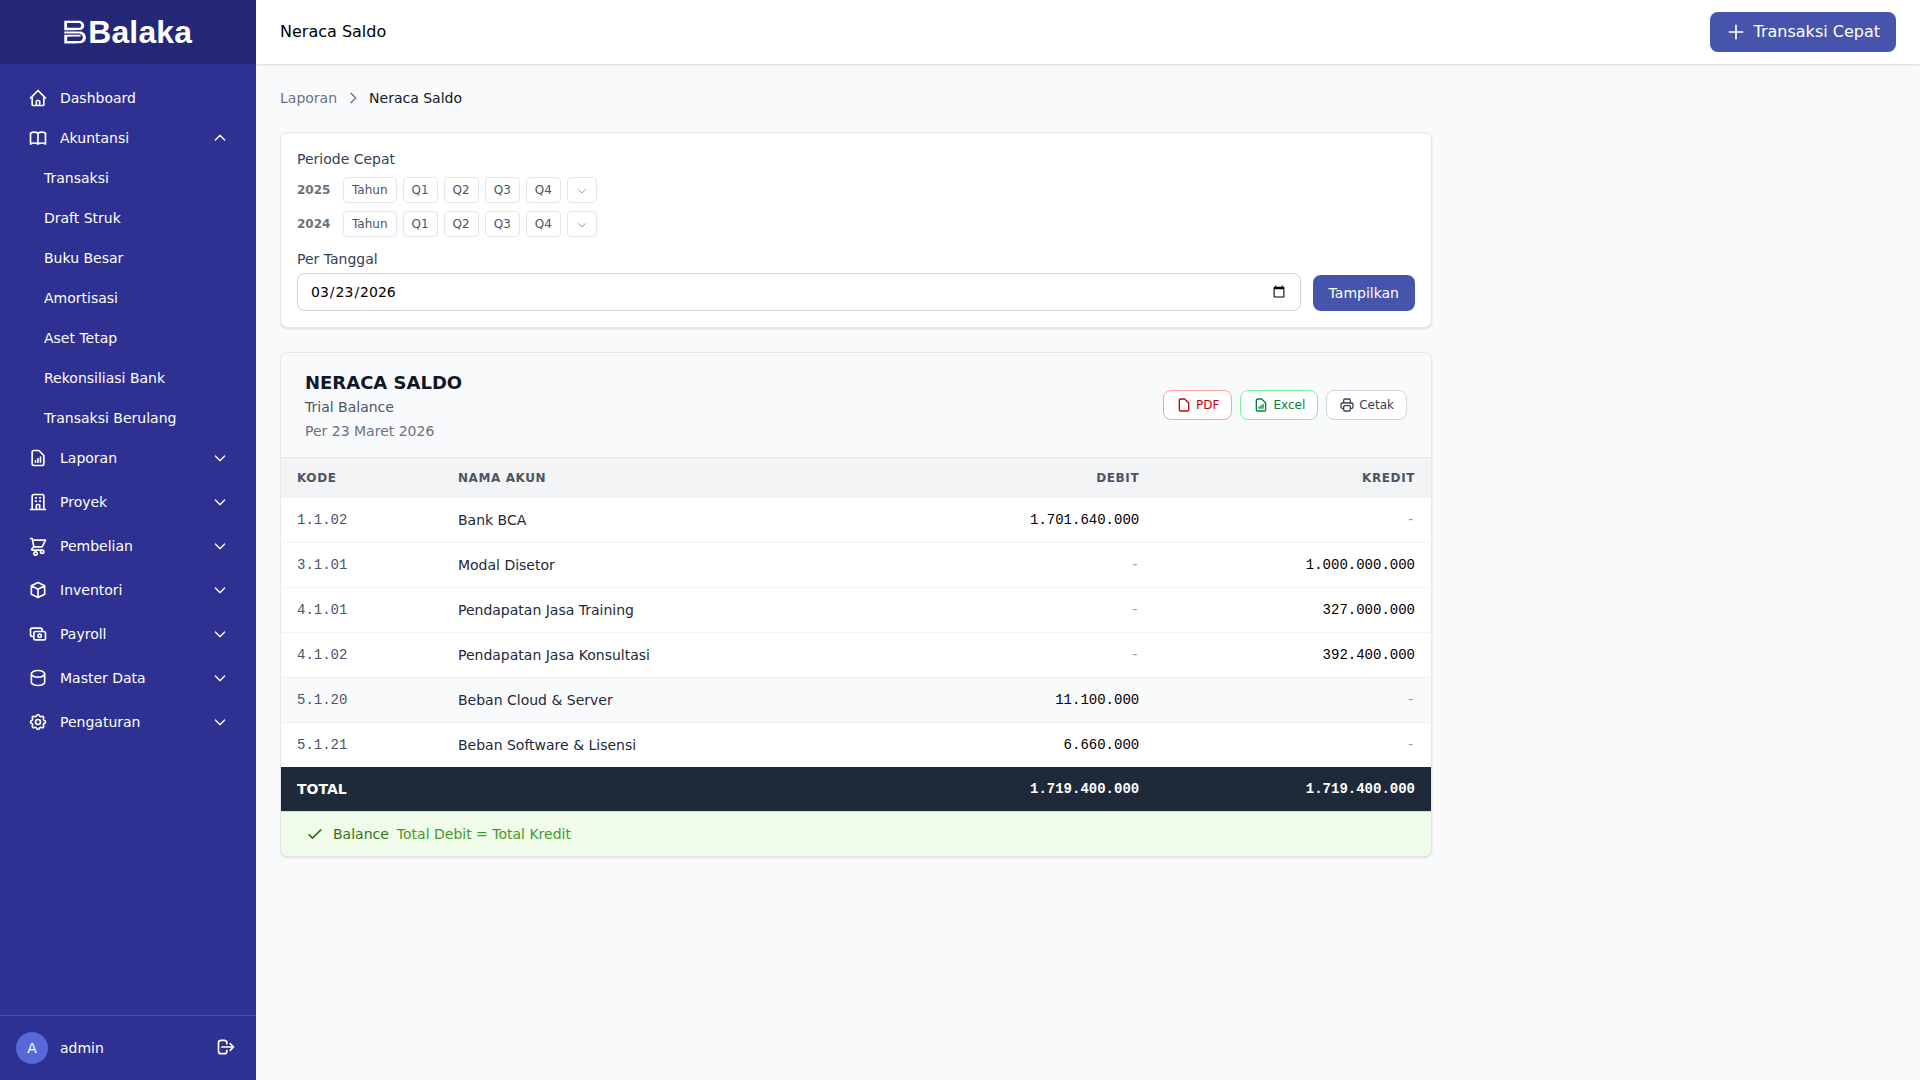The width and height of the screenshot is (1920, 1080).
Task: Click the Per Tanggal date field
Action: pyautogui.click(x=780, y=292)
